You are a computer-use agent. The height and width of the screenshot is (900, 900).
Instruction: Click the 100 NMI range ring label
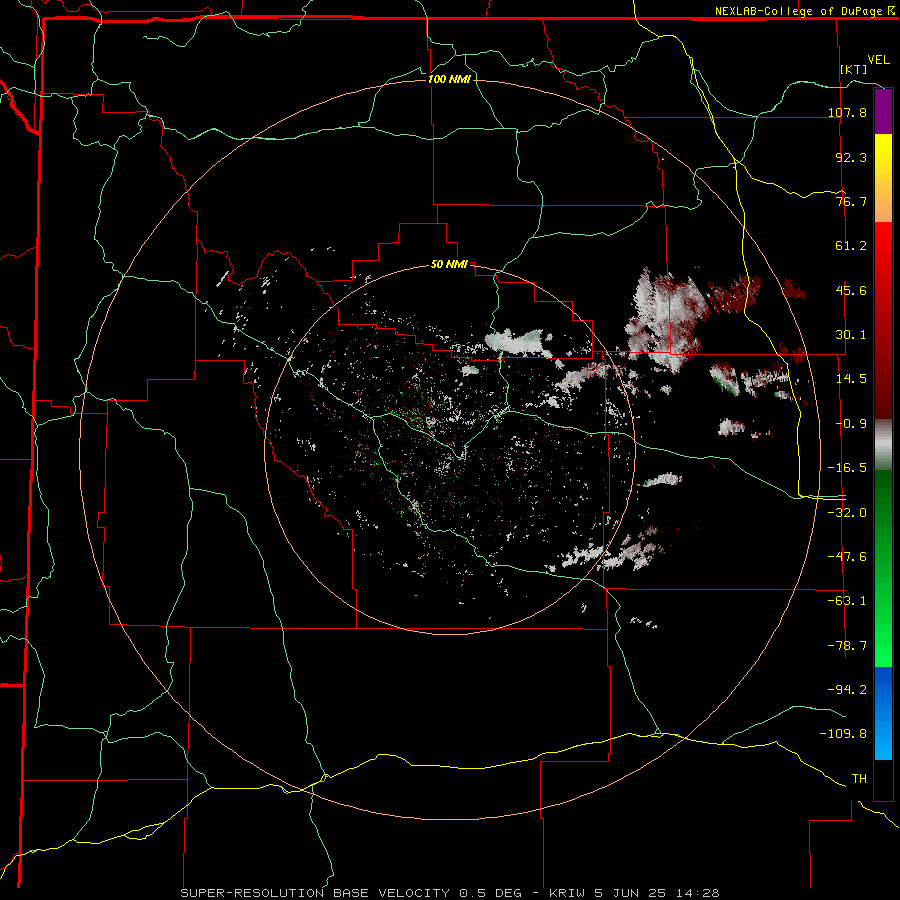click(x=449, y=79)
